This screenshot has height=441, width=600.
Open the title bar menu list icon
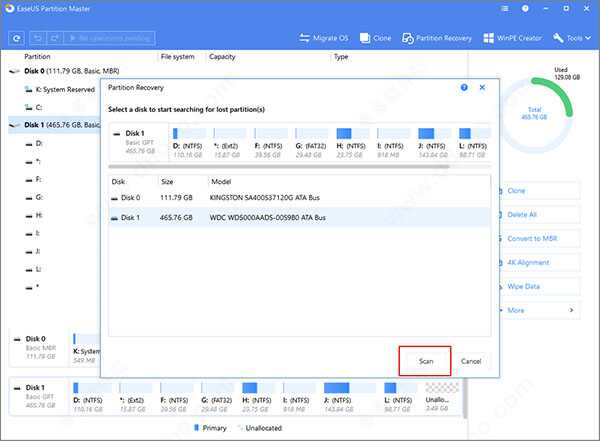pos(505,8)
